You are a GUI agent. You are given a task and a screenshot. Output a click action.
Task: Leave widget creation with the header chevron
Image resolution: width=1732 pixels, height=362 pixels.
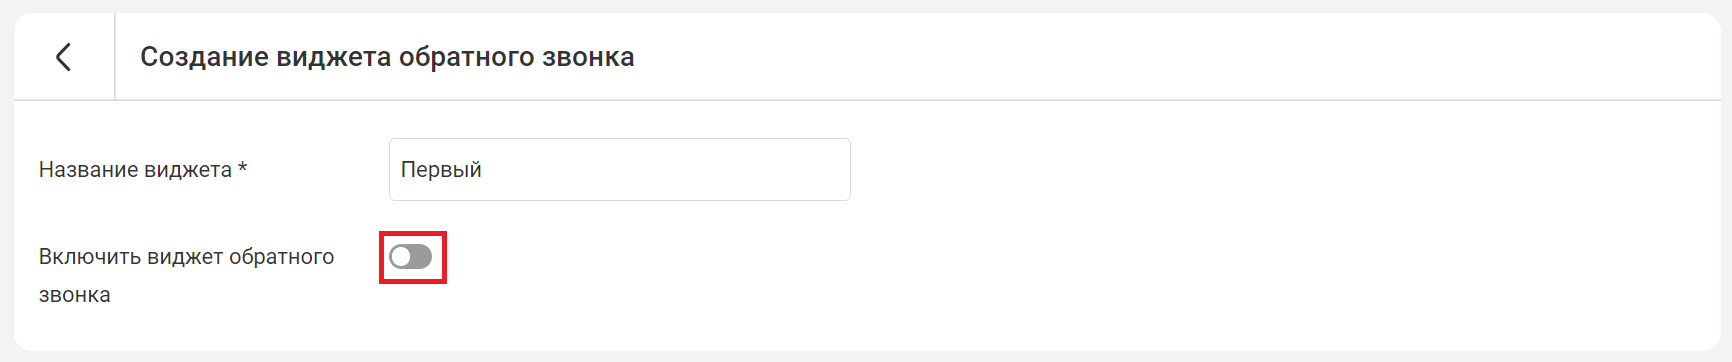coord(63,57)
